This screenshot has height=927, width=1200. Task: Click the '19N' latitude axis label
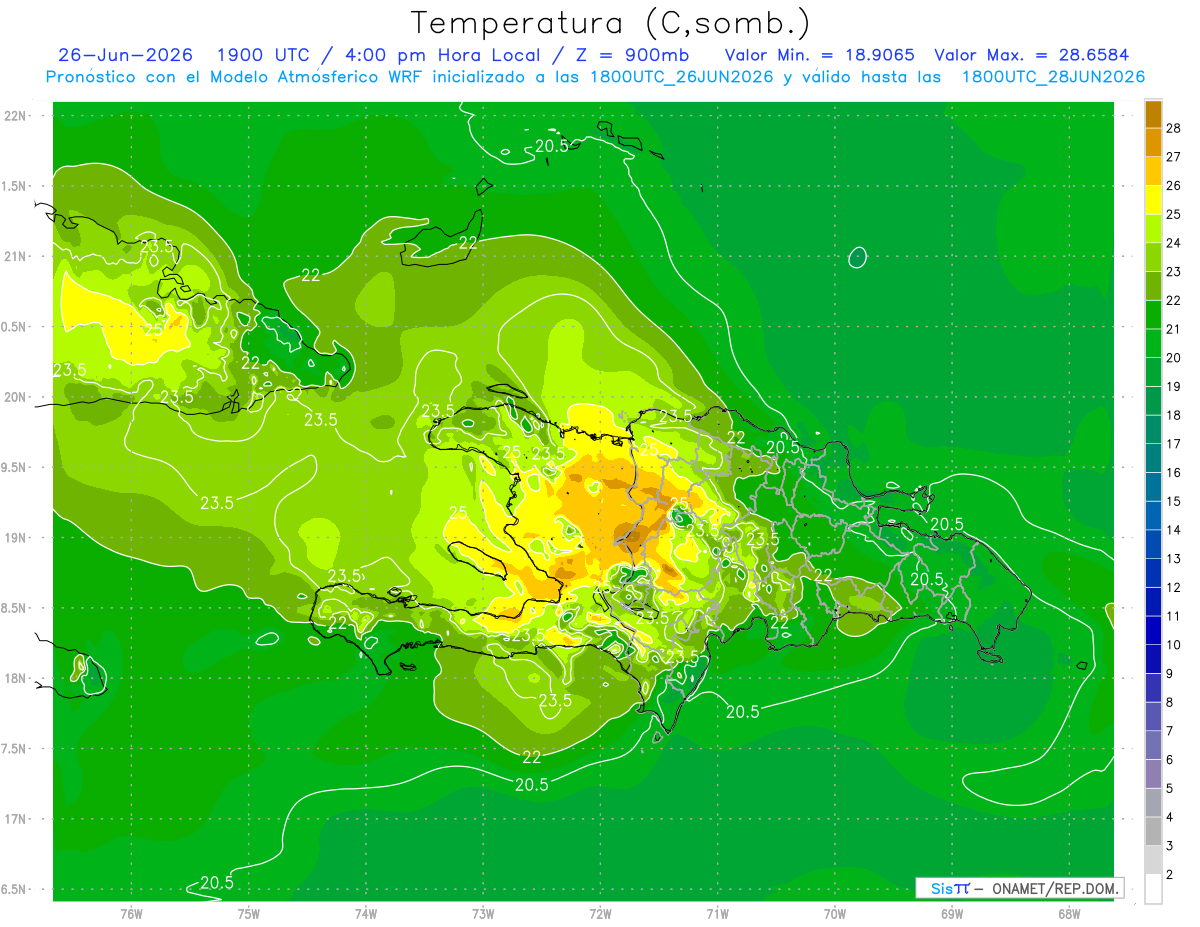[15, 537]
